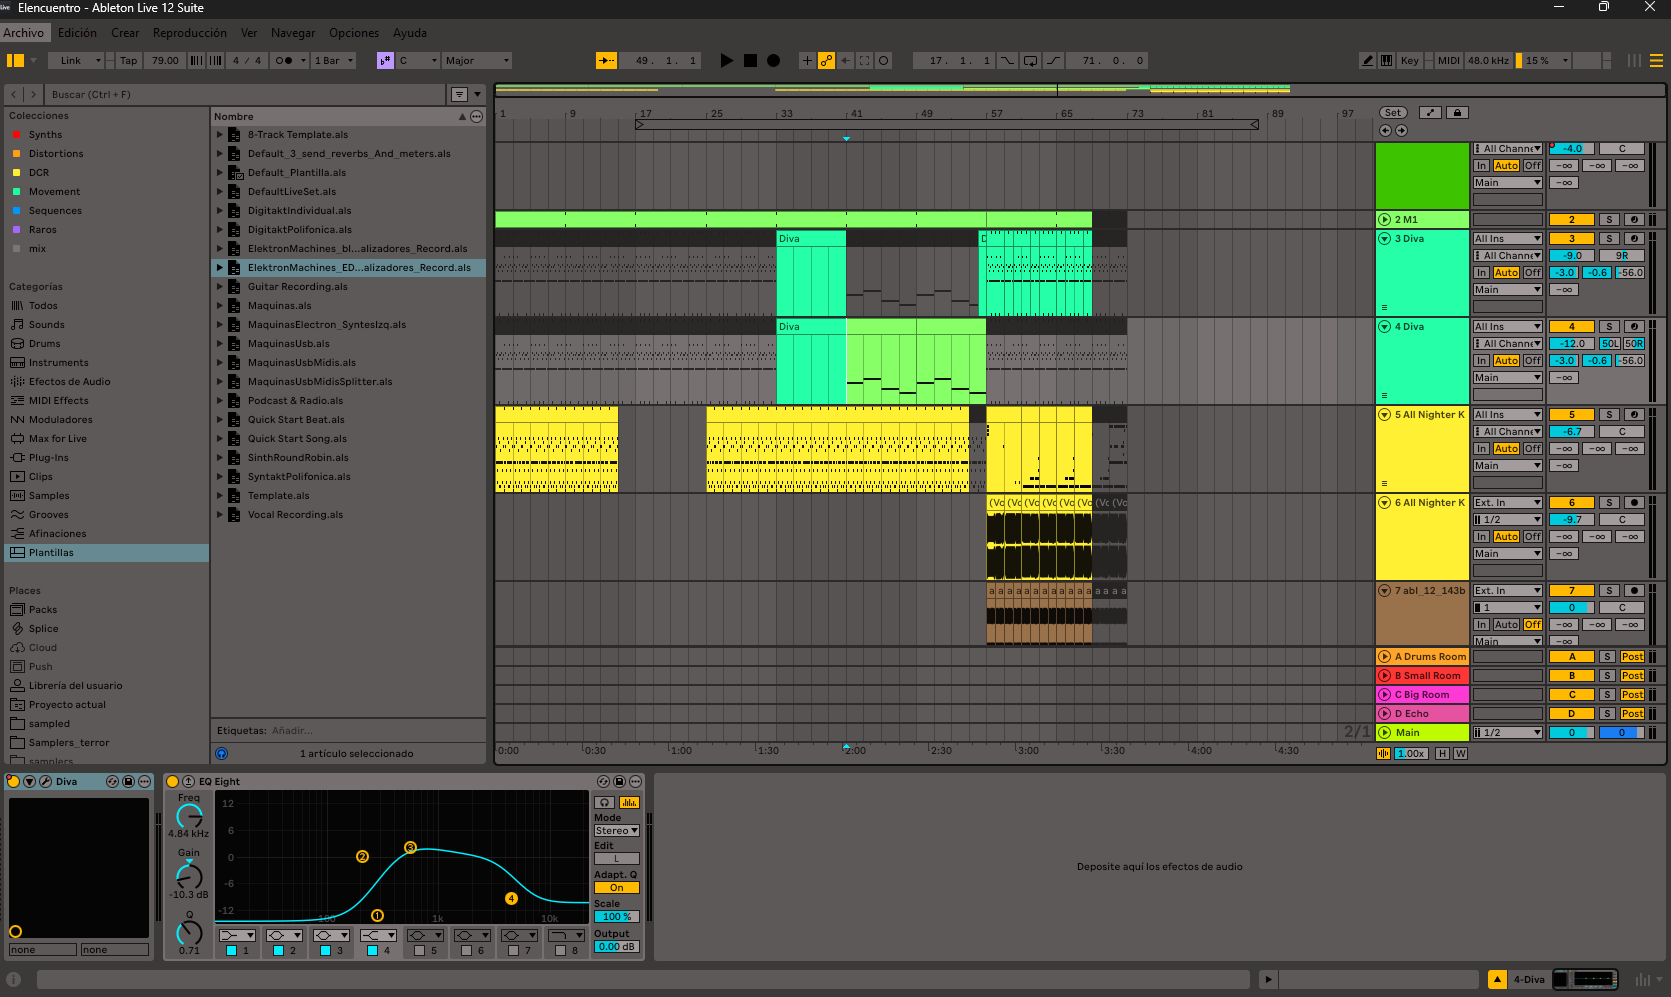
Task: Toggle the EQ Eight spectrum analyzer icon
Action: 629,803
